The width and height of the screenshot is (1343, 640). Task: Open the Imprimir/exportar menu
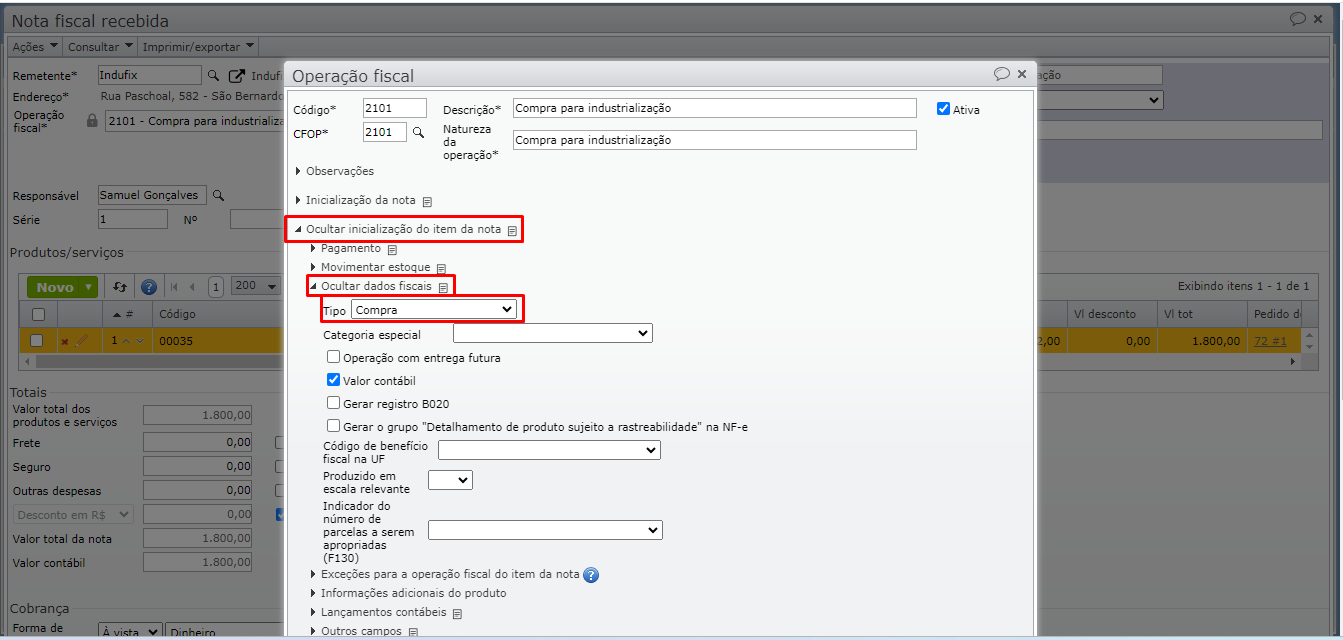coord(197,47)
